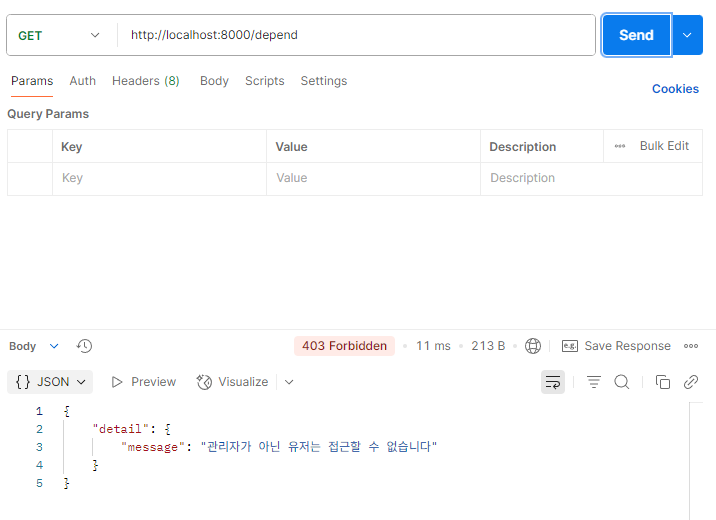Switch to request Body tab
This screenshot has height=520, width=716.
click(214, 81)
